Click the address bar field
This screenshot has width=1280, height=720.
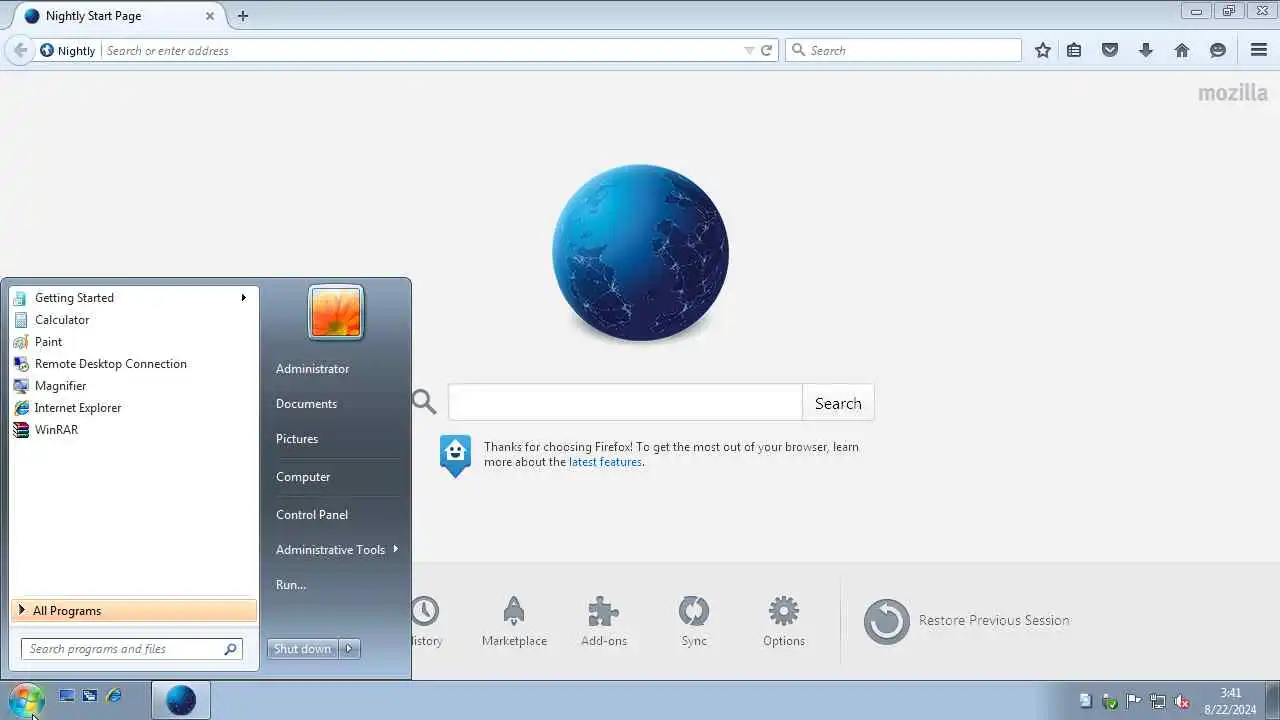(x=422, y=50)
